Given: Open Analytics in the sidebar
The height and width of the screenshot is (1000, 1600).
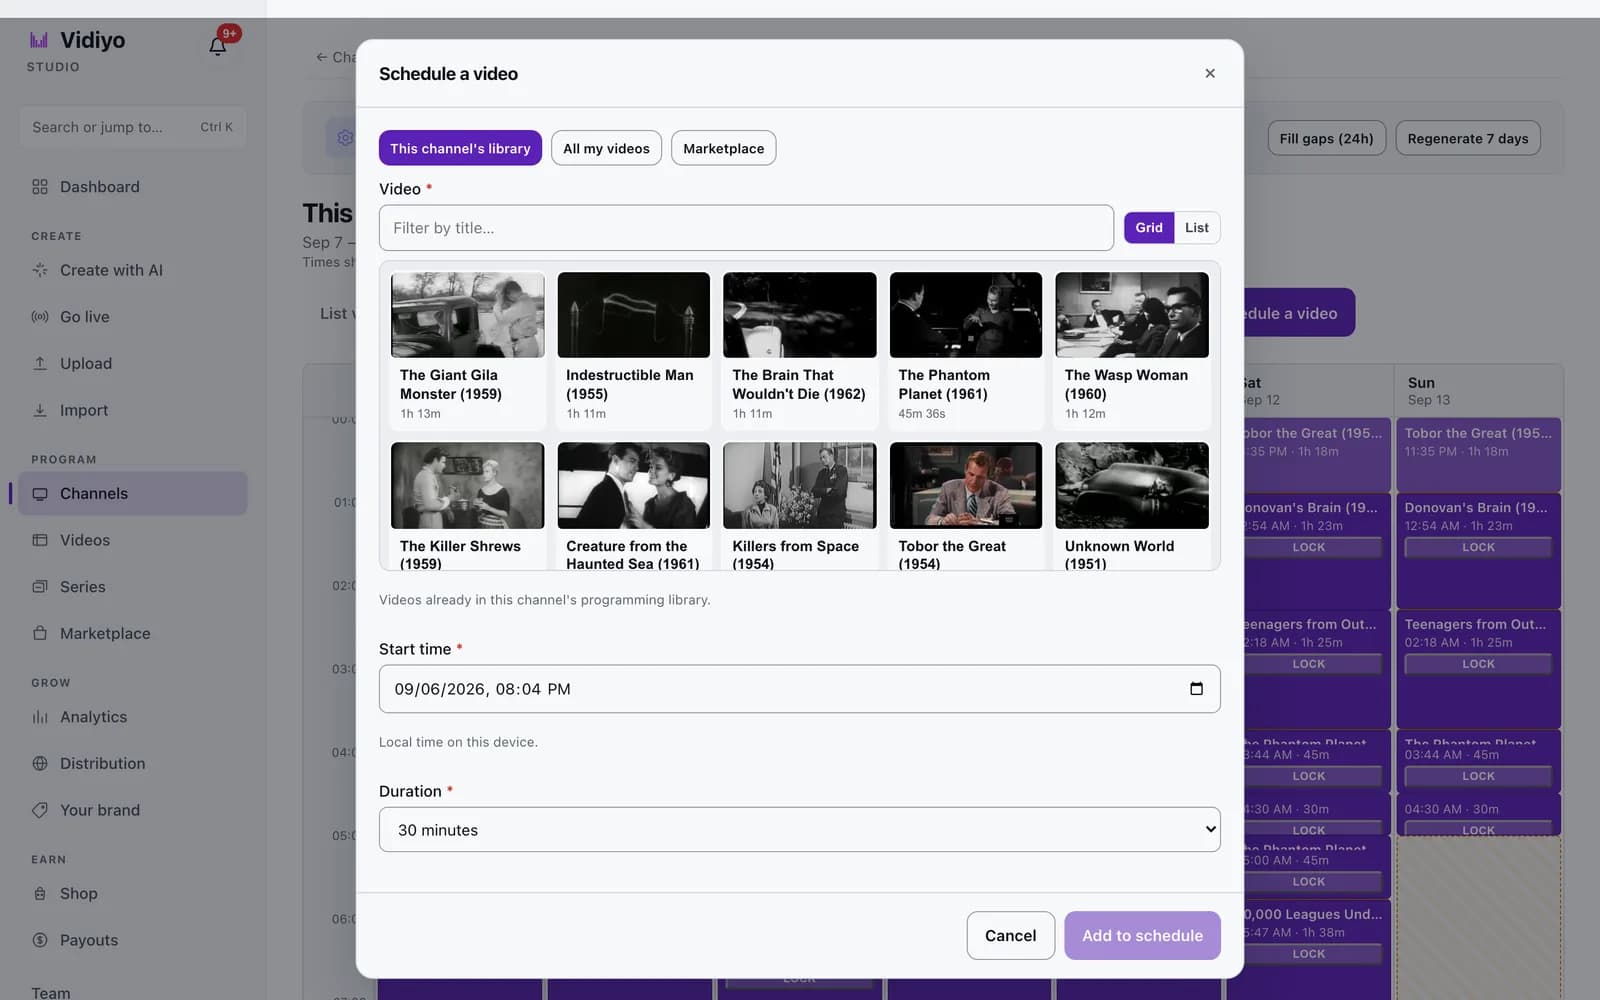Looking at the screenshot, I should (x=132, y=717).
